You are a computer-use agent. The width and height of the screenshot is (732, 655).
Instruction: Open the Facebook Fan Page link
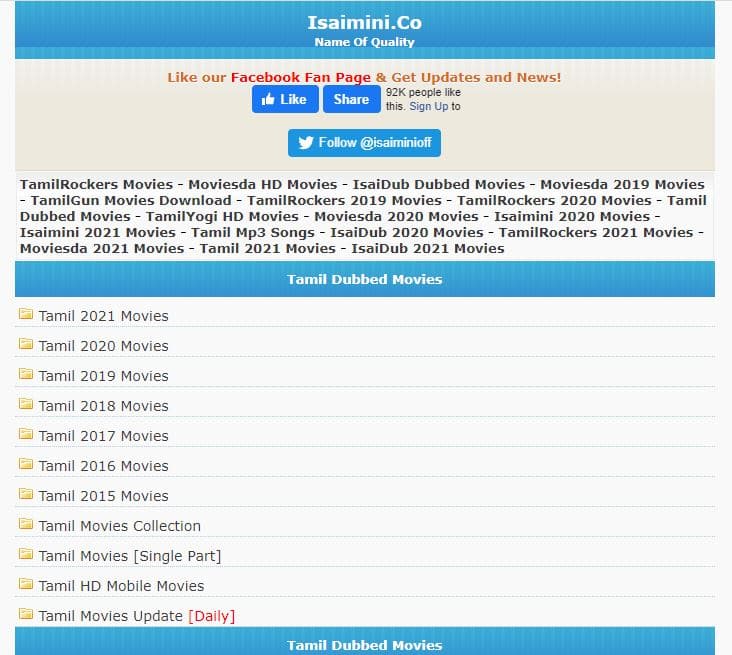click(301, 77)
